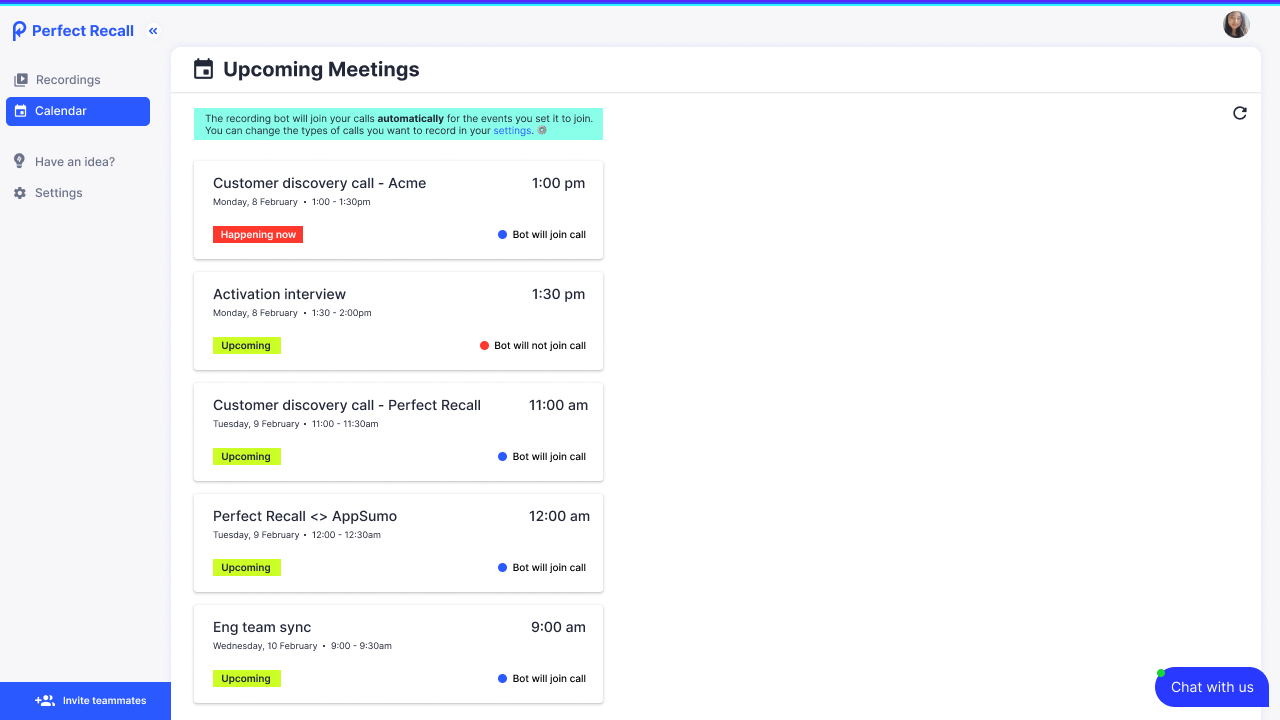Image resolution: width=1280 pixels, height=720 pixels.
Task: Click the gear icon in the banner
Action: click(542, 131)
